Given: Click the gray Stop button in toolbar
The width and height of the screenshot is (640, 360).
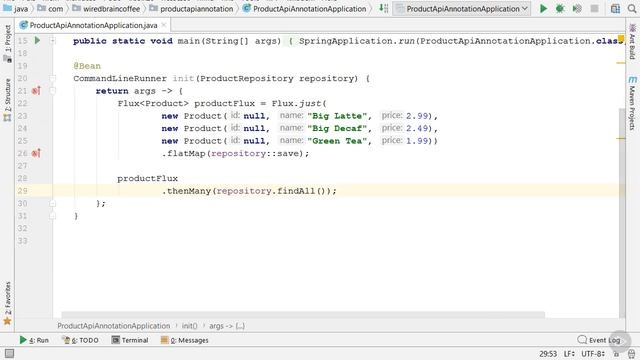Looking at the screenshot, I should click(594, 9).
